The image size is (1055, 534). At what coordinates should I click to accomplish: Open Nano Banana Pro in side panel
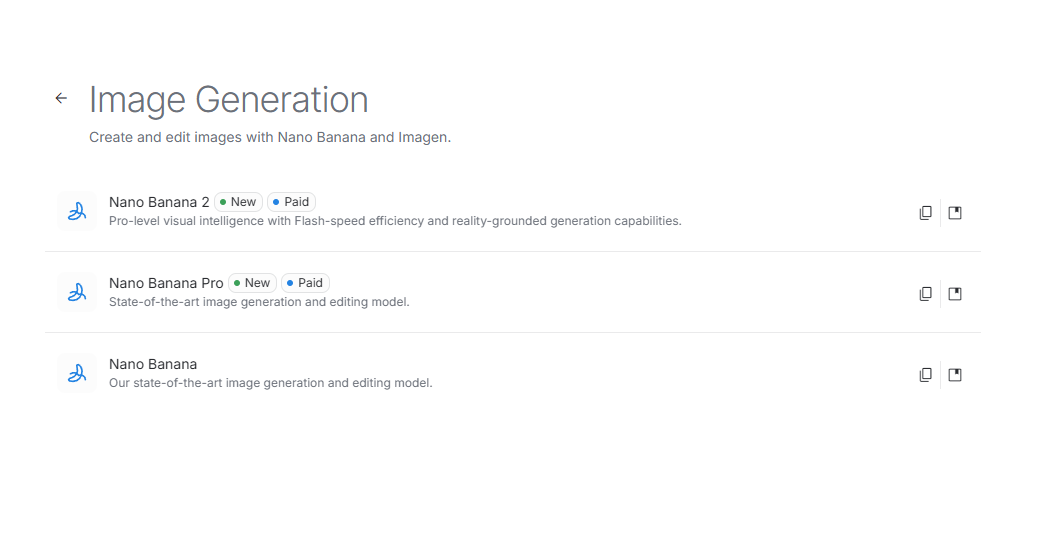click(955, 293)
